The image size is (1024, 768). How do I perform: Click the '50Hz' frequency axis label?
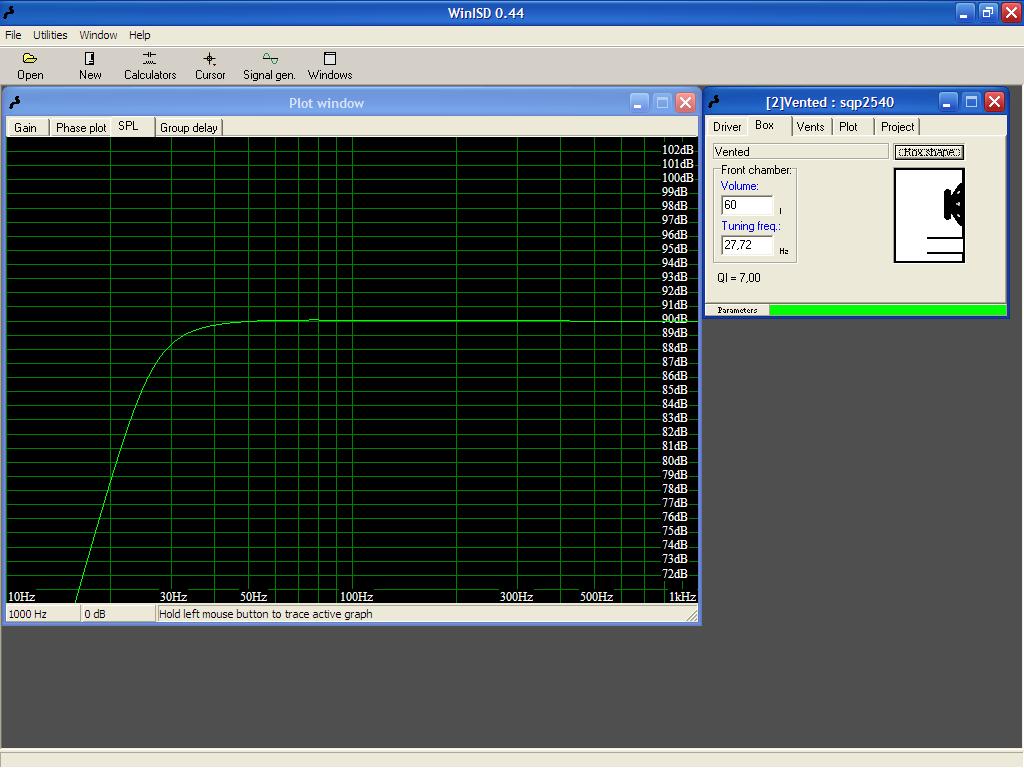[x=253, y=596]
